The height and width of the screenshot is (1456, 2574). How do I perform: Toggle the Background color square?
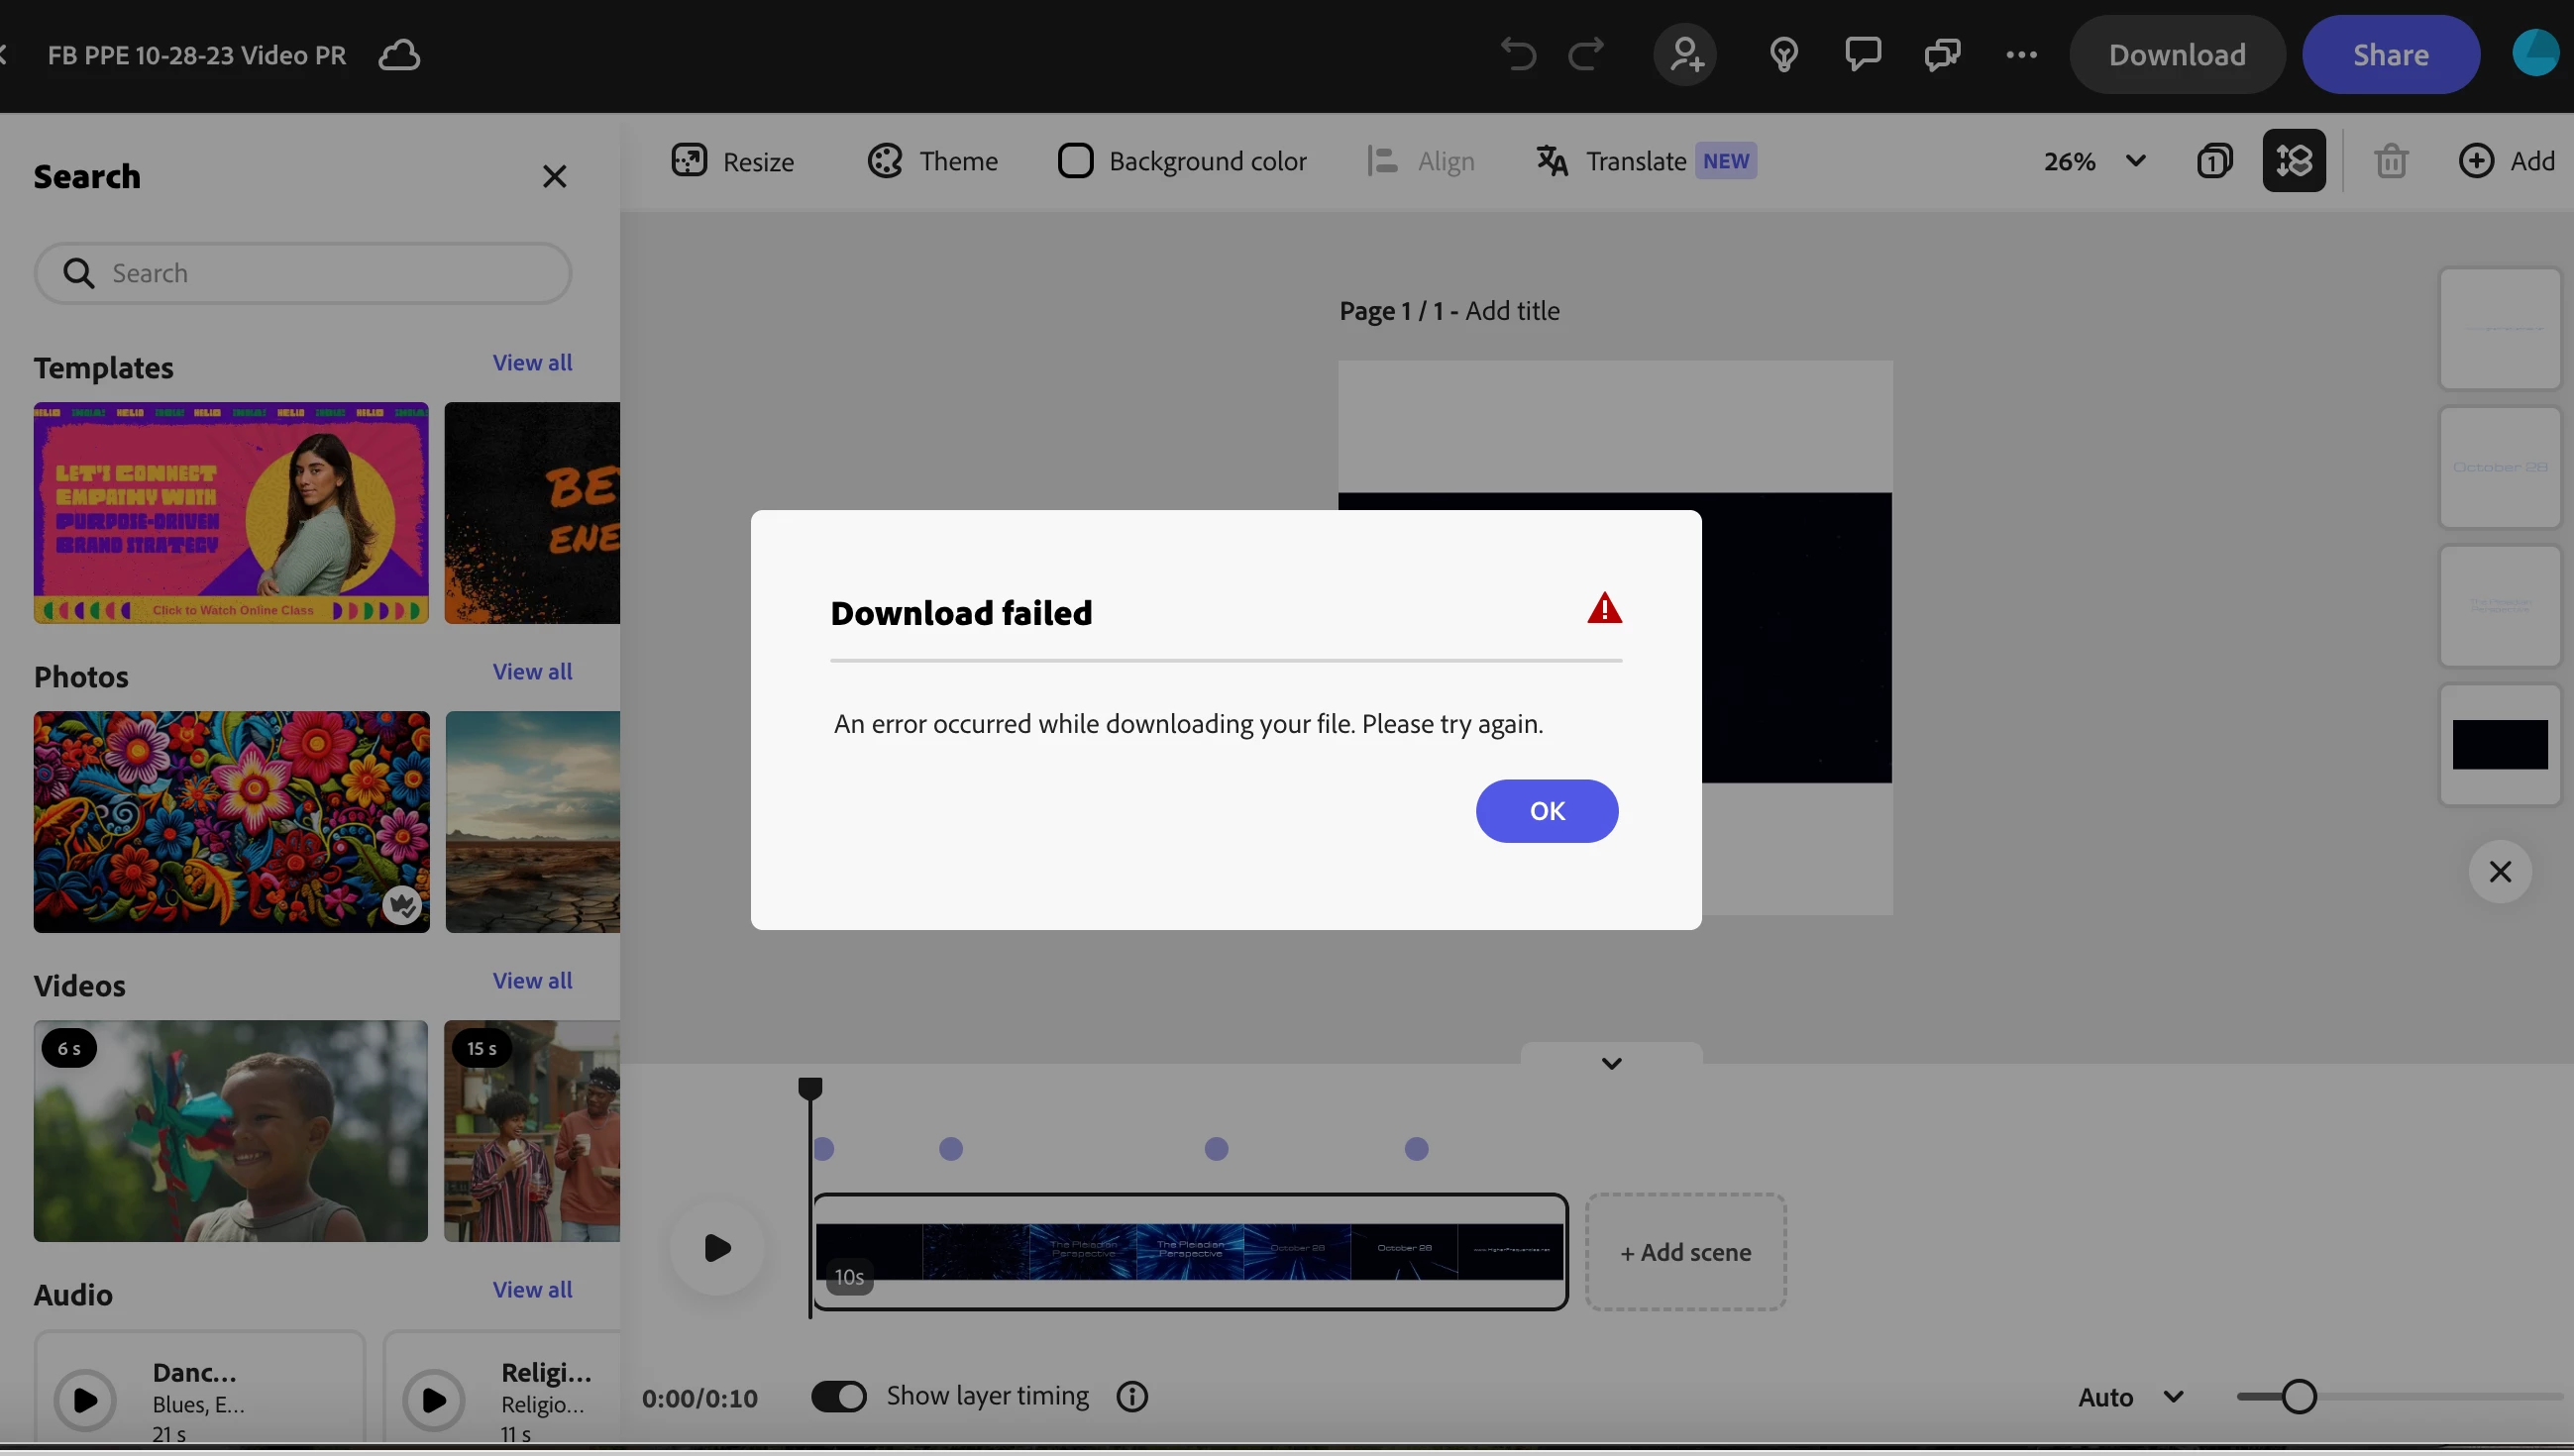pyautogui.click(x=1075, y=161)
